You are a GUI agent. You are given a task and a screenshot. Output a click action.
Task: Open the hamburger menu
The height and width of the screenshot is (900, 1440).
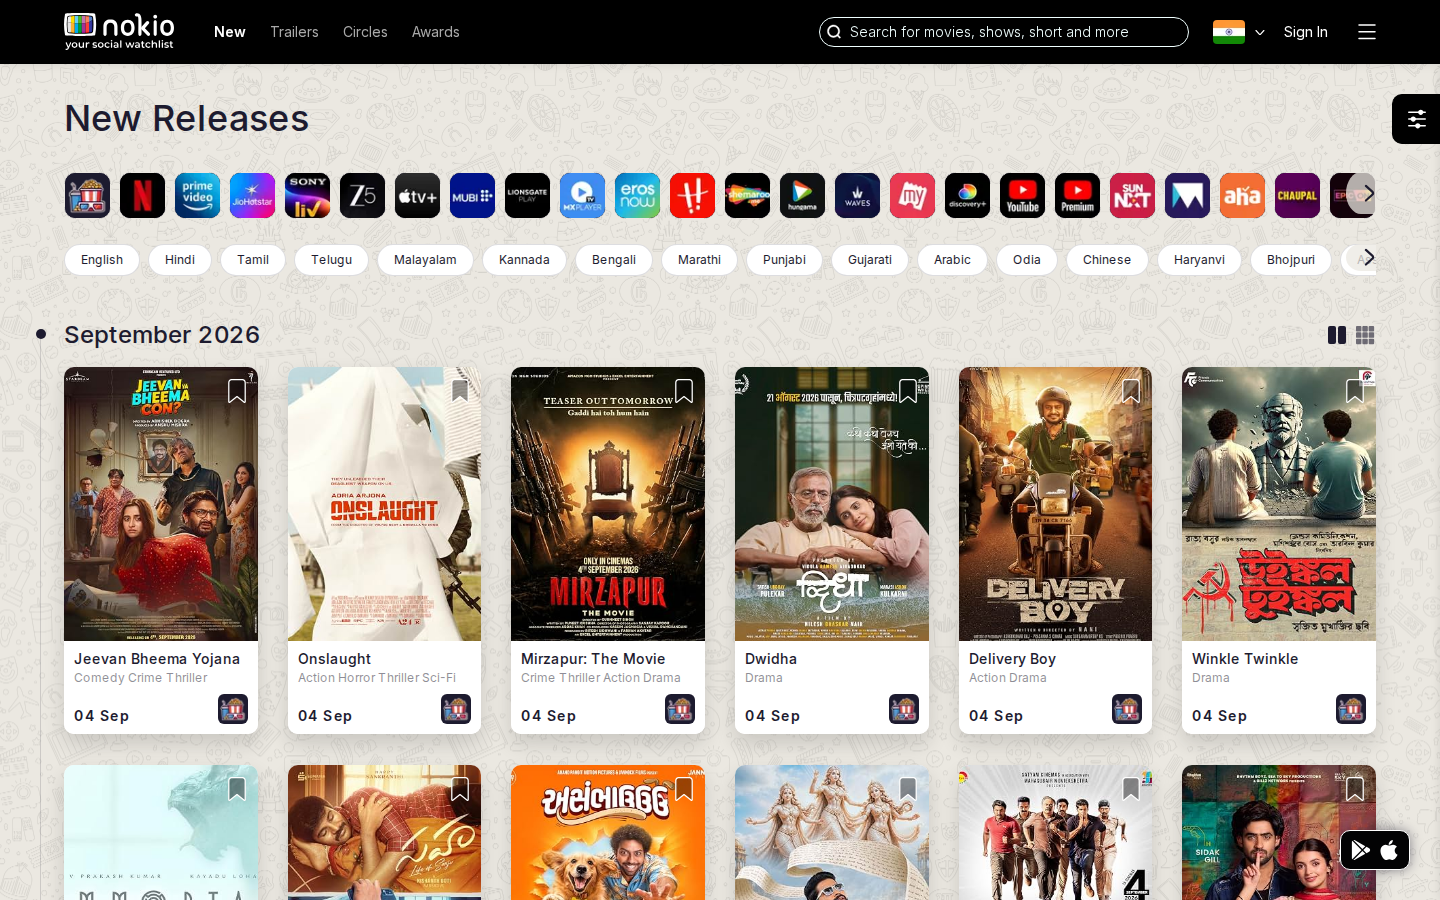tap(1367, 32)
